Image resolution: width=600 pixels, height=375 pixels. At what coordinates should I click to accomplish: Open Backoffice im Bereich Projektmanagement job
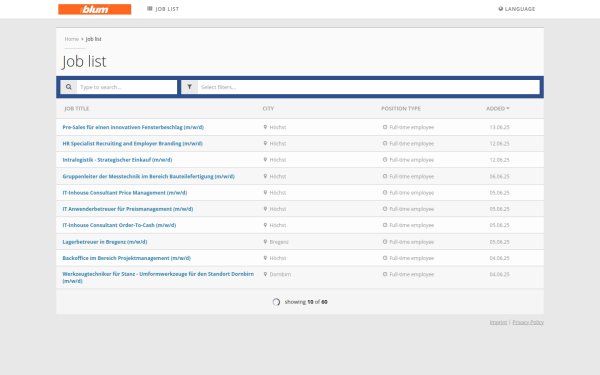tap(127, 258)
